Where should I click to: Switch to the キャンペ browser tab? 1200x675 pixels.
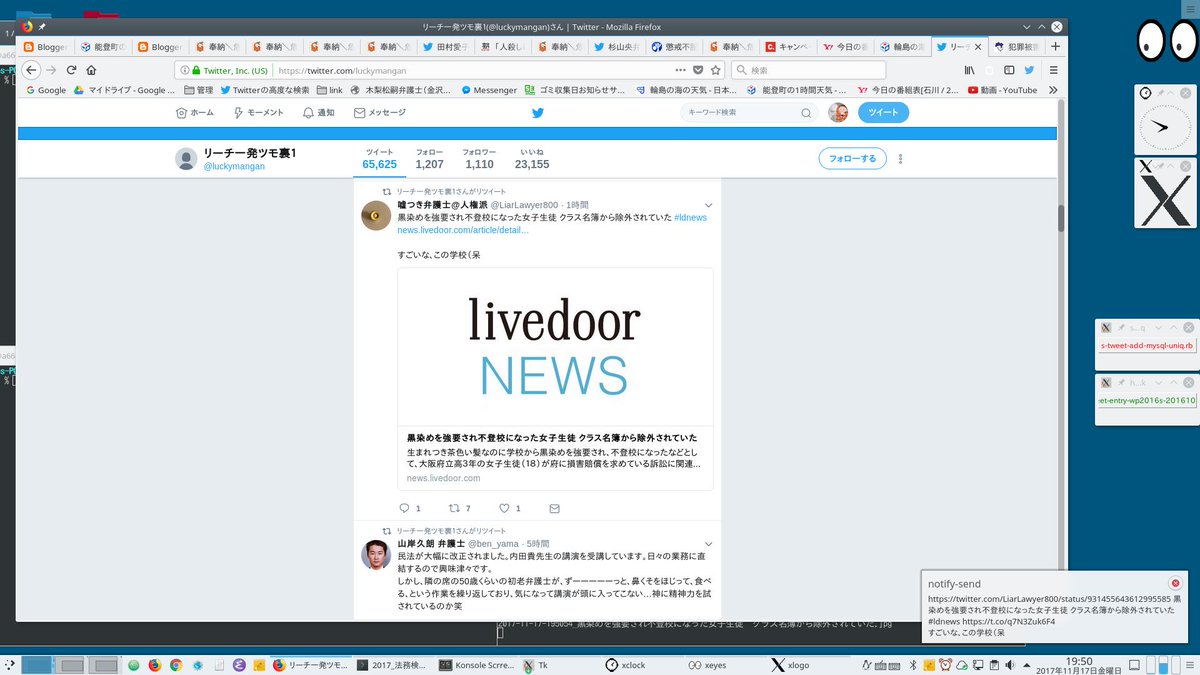(789, 46)
